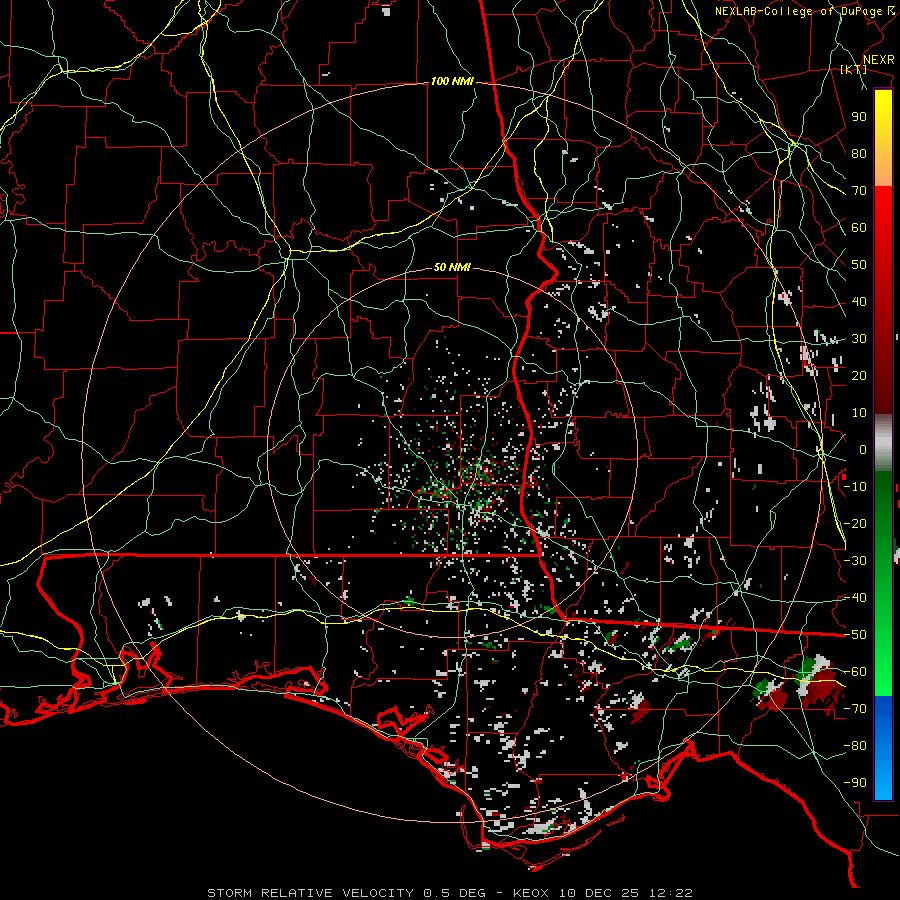Screen dimensions: 900x900
Task: Click the 30 value on the velocity scale
Action: pos(859,339)
